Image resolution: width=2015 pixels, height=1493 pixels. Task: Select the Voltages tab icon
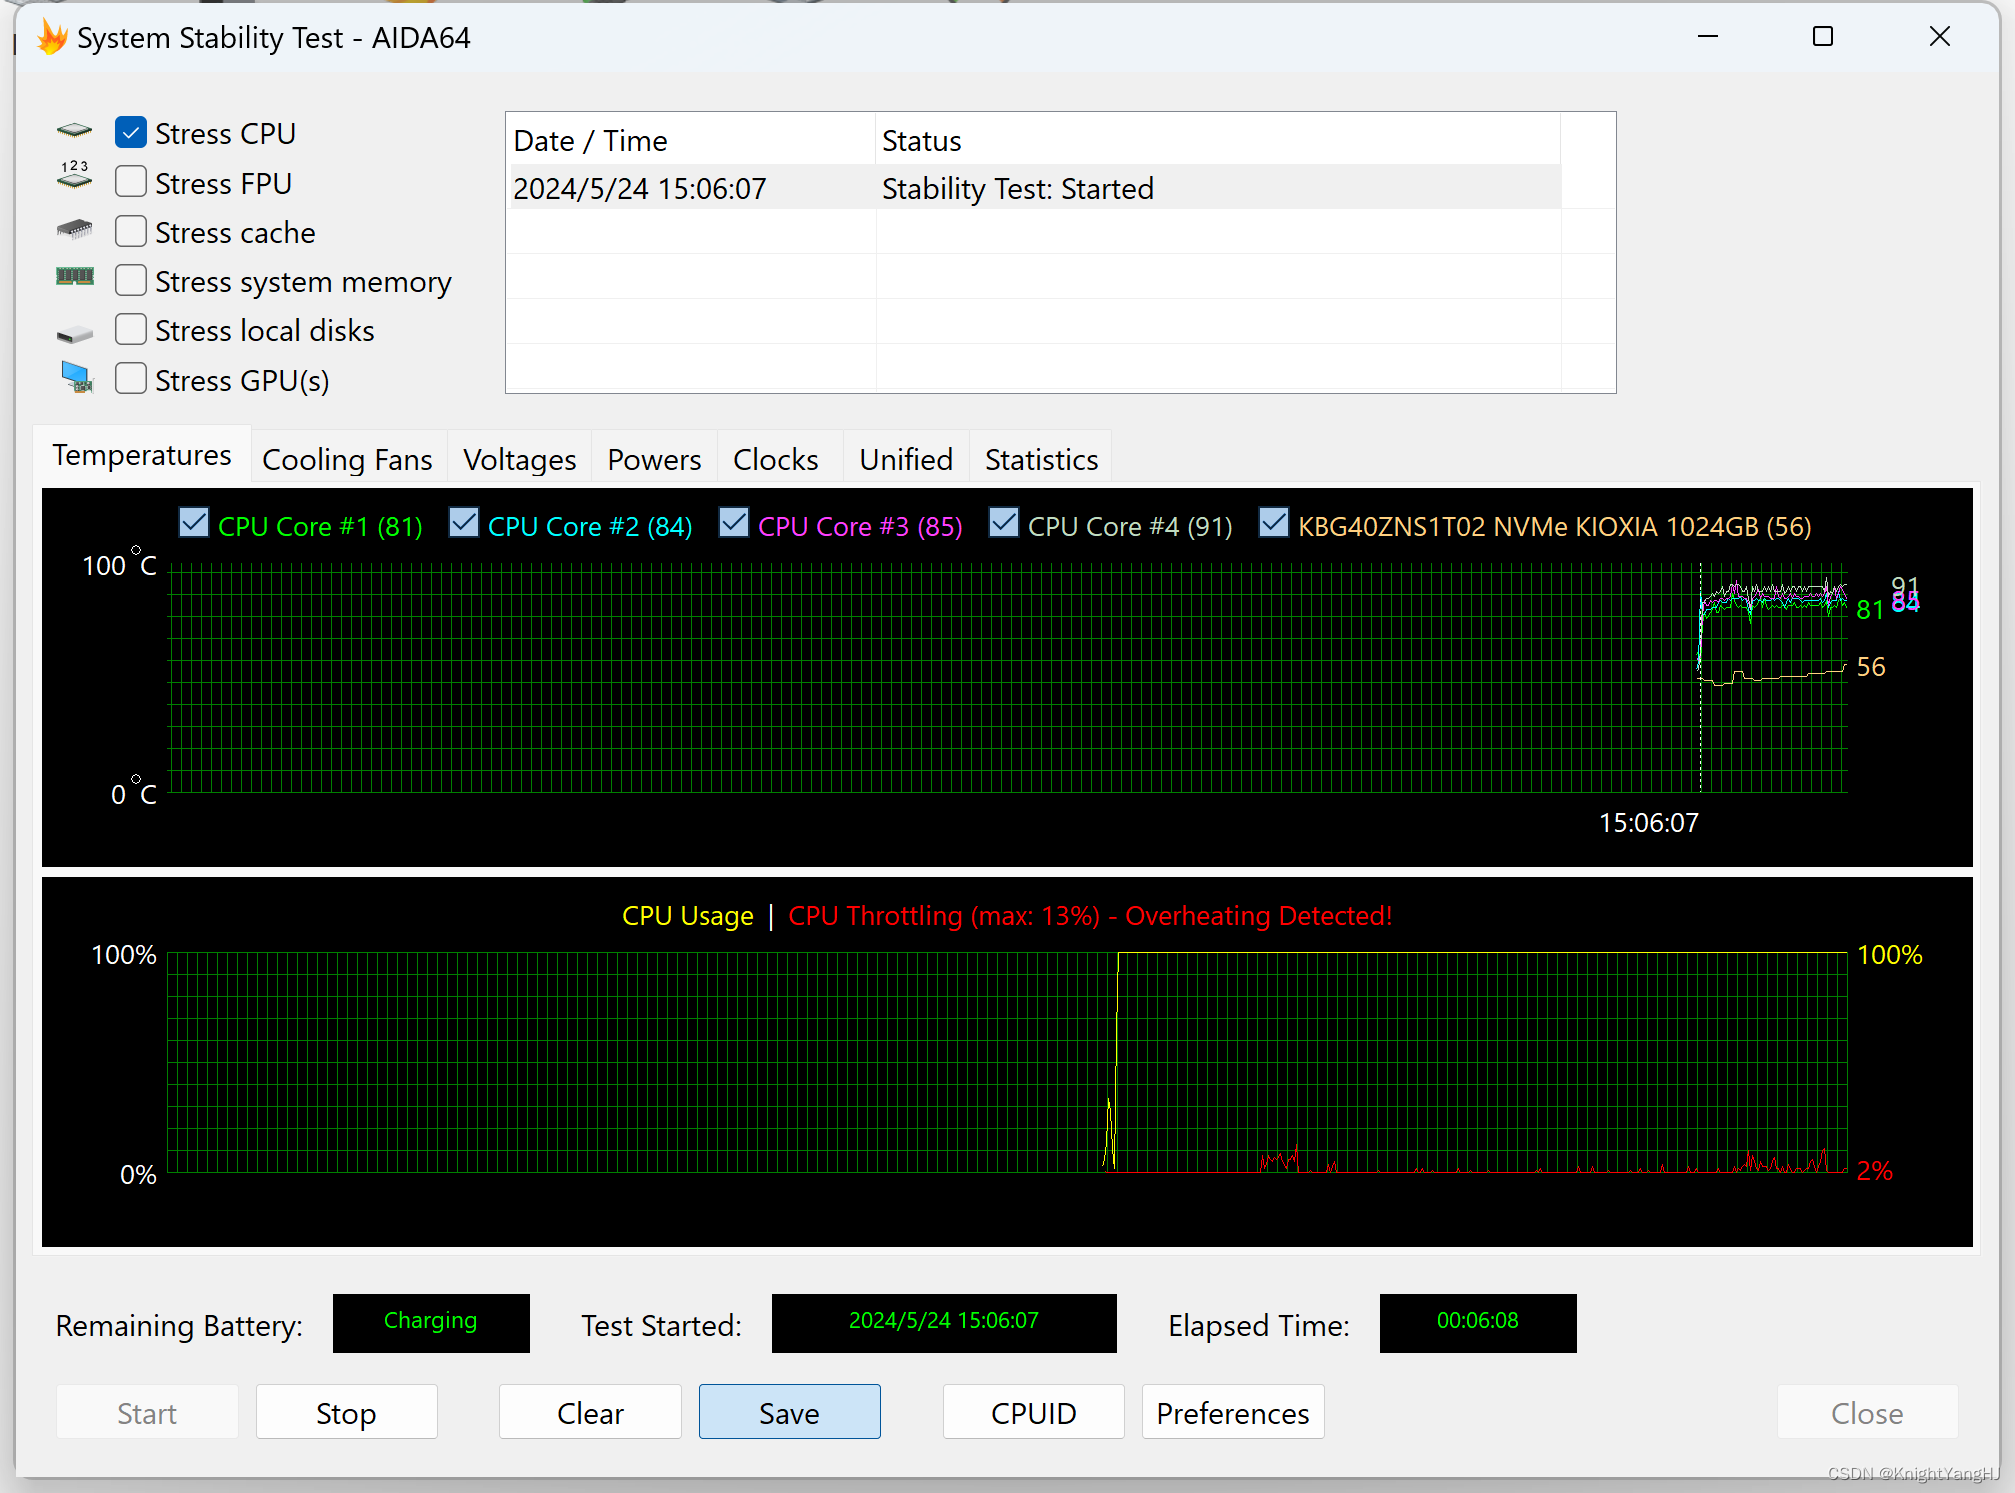click(519, 458)
